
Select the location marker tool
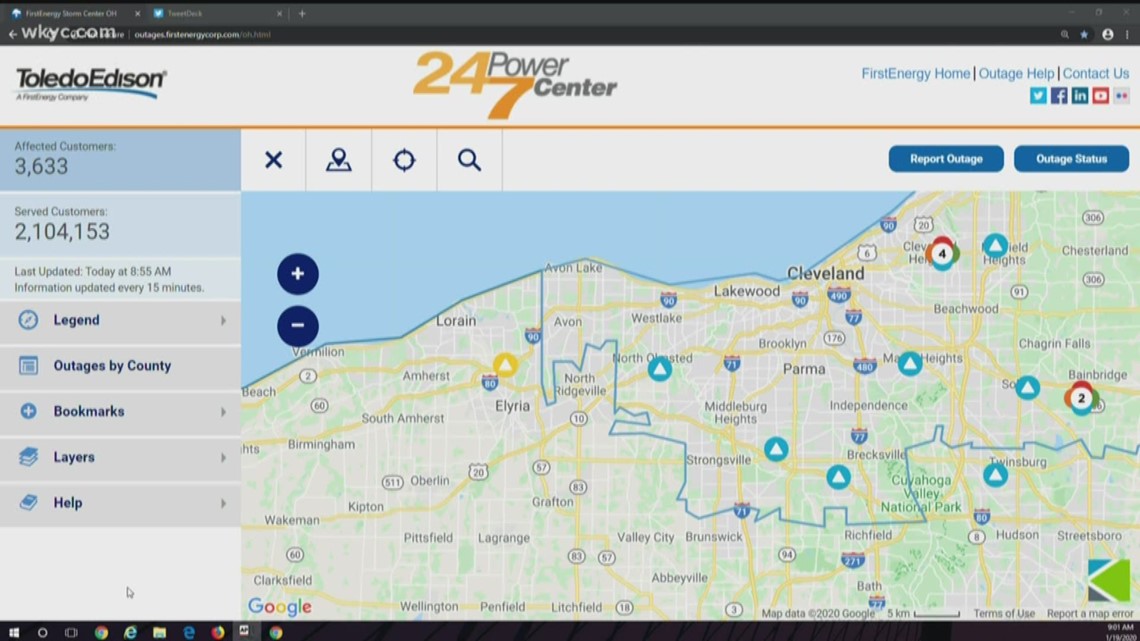click(x=338, y=160)
